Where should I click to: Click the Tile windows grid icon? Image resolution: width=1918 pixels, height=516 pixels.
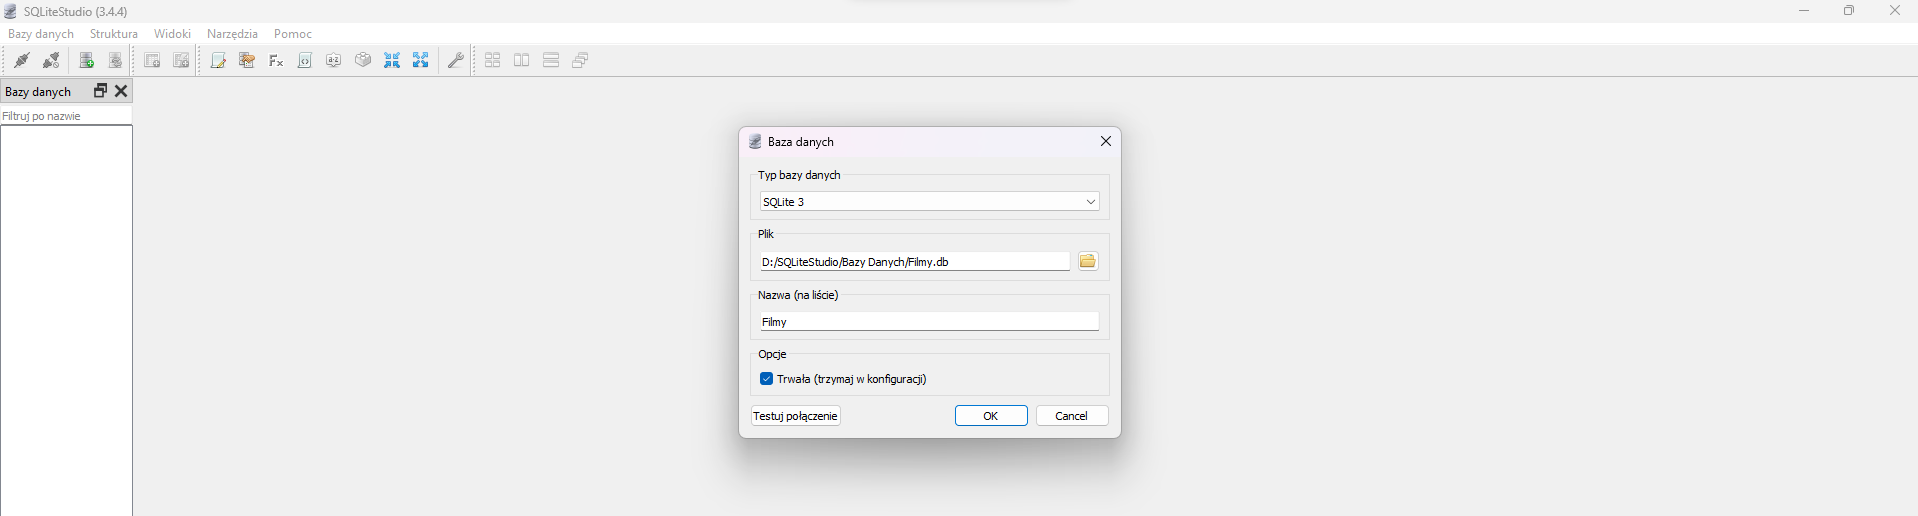pos(493,61)
